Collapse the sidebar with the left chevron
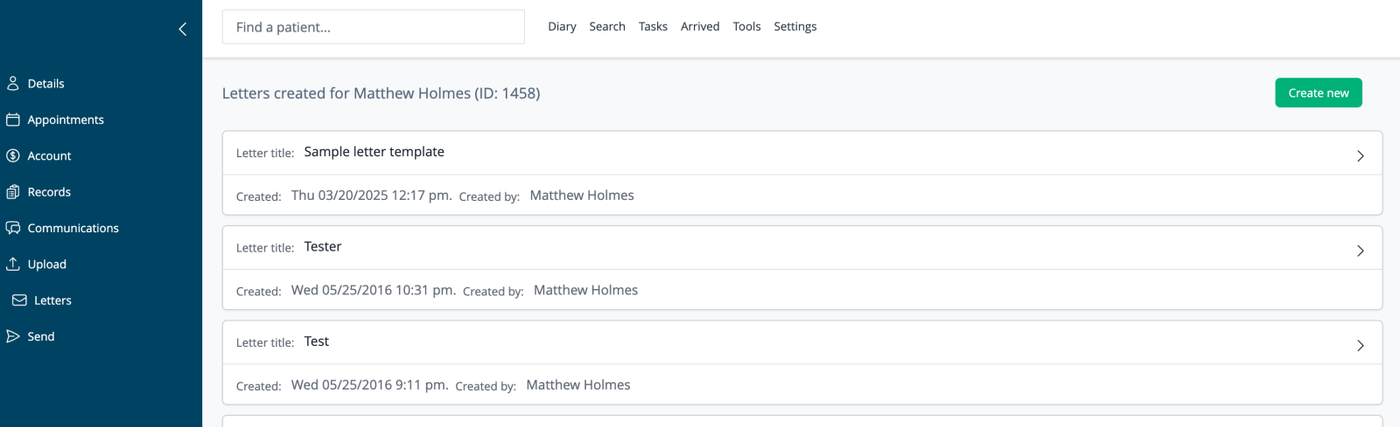 click(x=182, y=29)
